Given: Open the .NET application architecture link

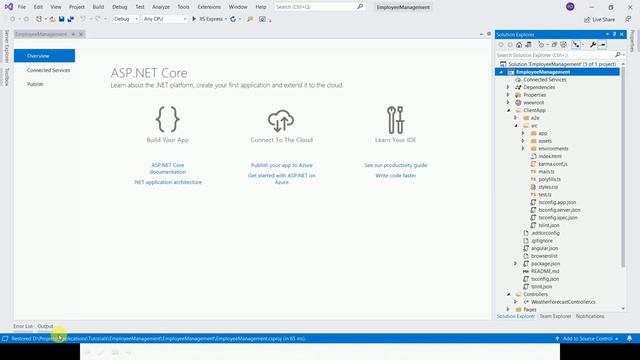Looking at the screenshot, I should 168,182.
